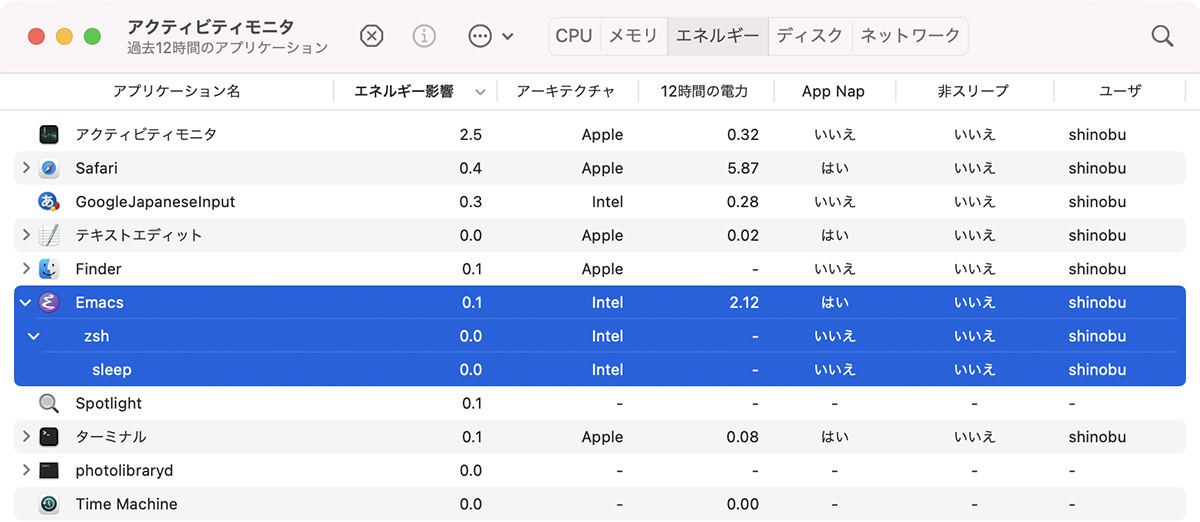Image resolution: width=1200 pixels, height=522 pixels.
Task: Open the search magnifier icon
Action: (1162, 36)
